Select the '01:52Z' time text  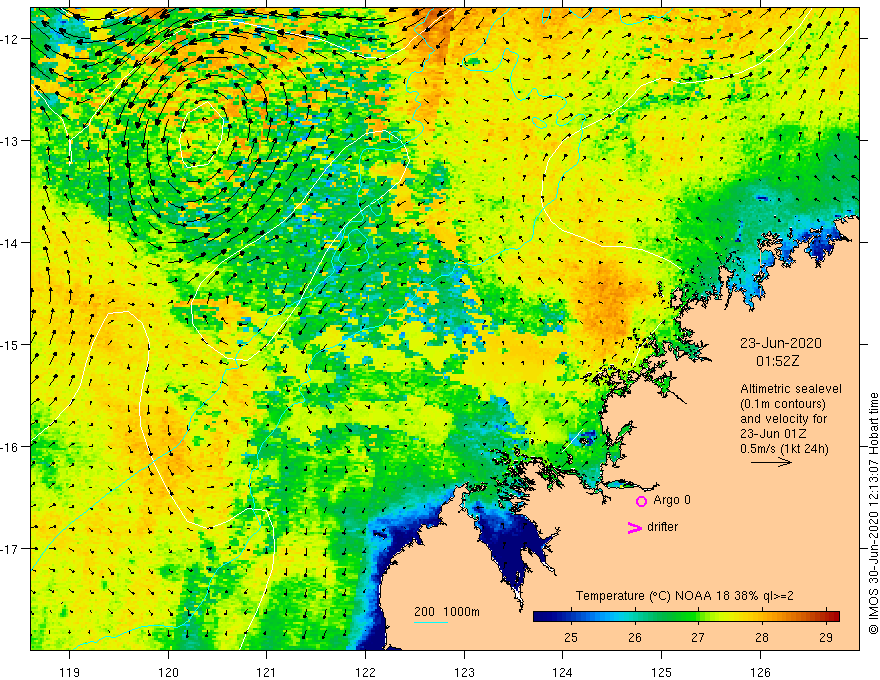pos(777,361)
